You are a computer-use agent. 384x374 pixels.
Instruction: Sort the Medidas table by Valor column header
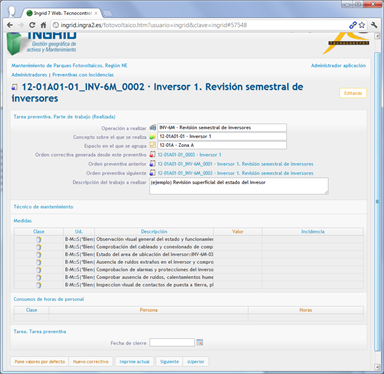(238, 231)
